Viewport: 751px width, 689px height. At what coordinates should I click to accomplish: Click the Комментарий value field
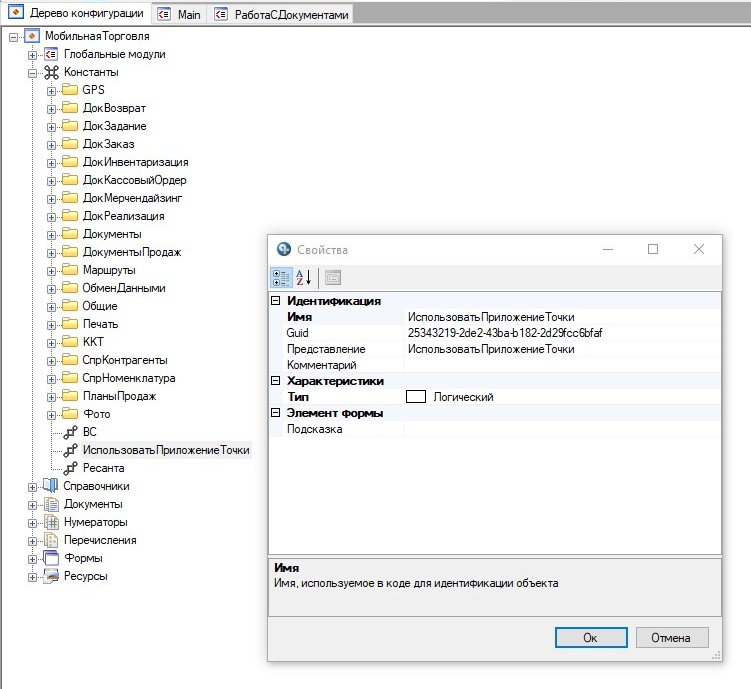tap(560, 365)
